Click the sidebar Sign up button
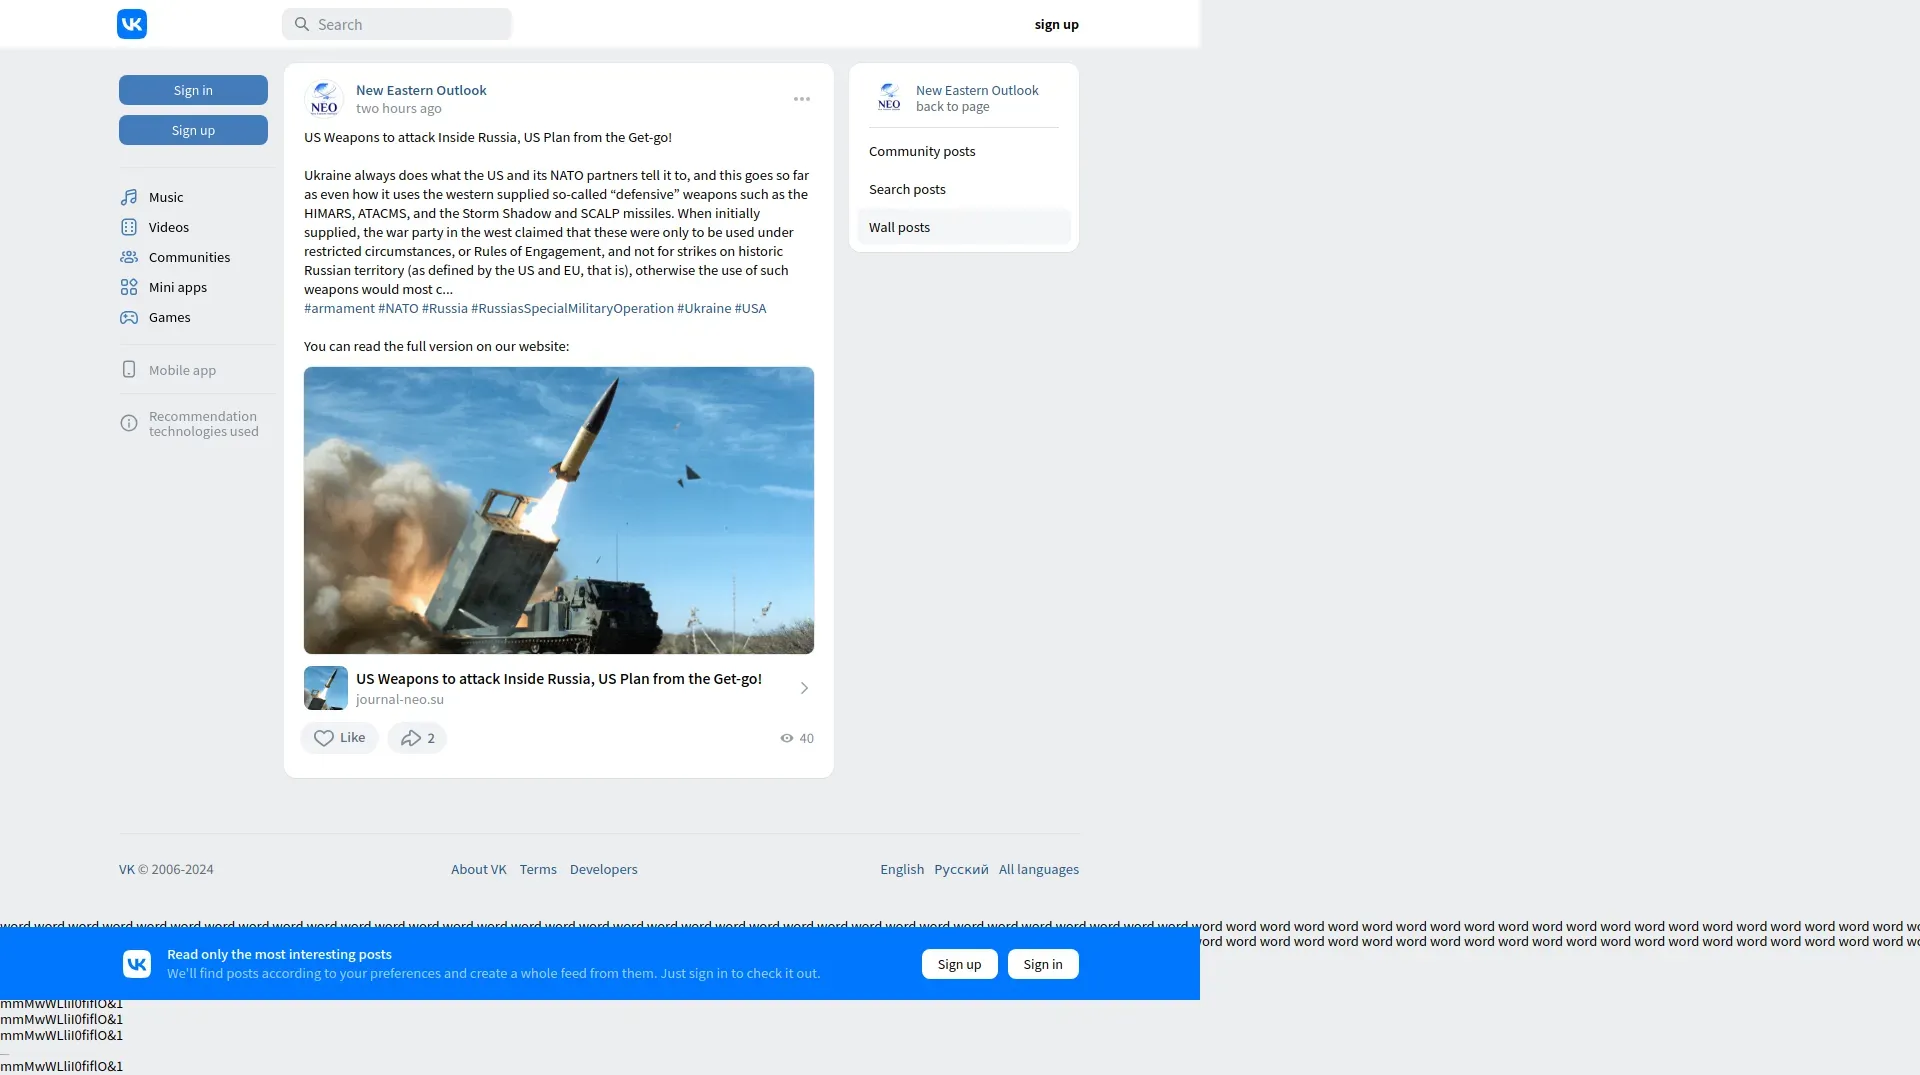The height and width of the screenshot is (1075, 1920). [193, 130]
